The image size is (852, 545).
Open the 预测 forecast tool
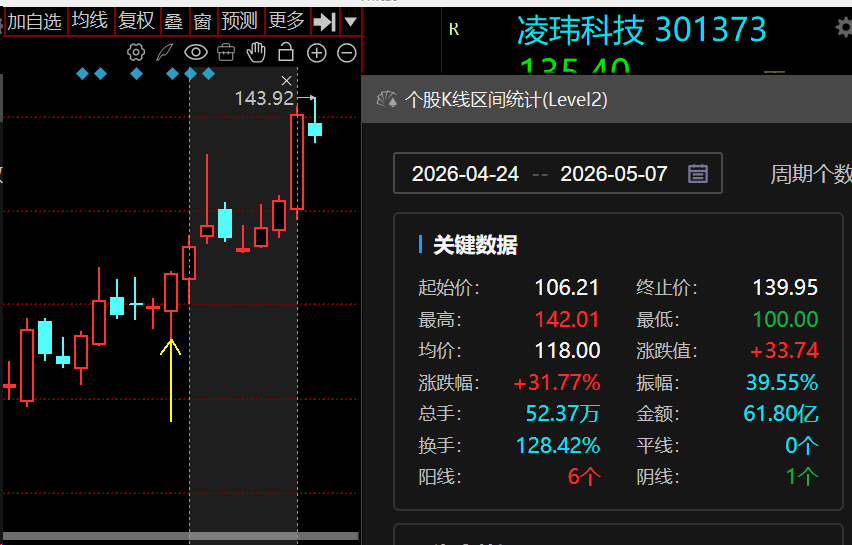pyautogui.click(x=240, y=22)
